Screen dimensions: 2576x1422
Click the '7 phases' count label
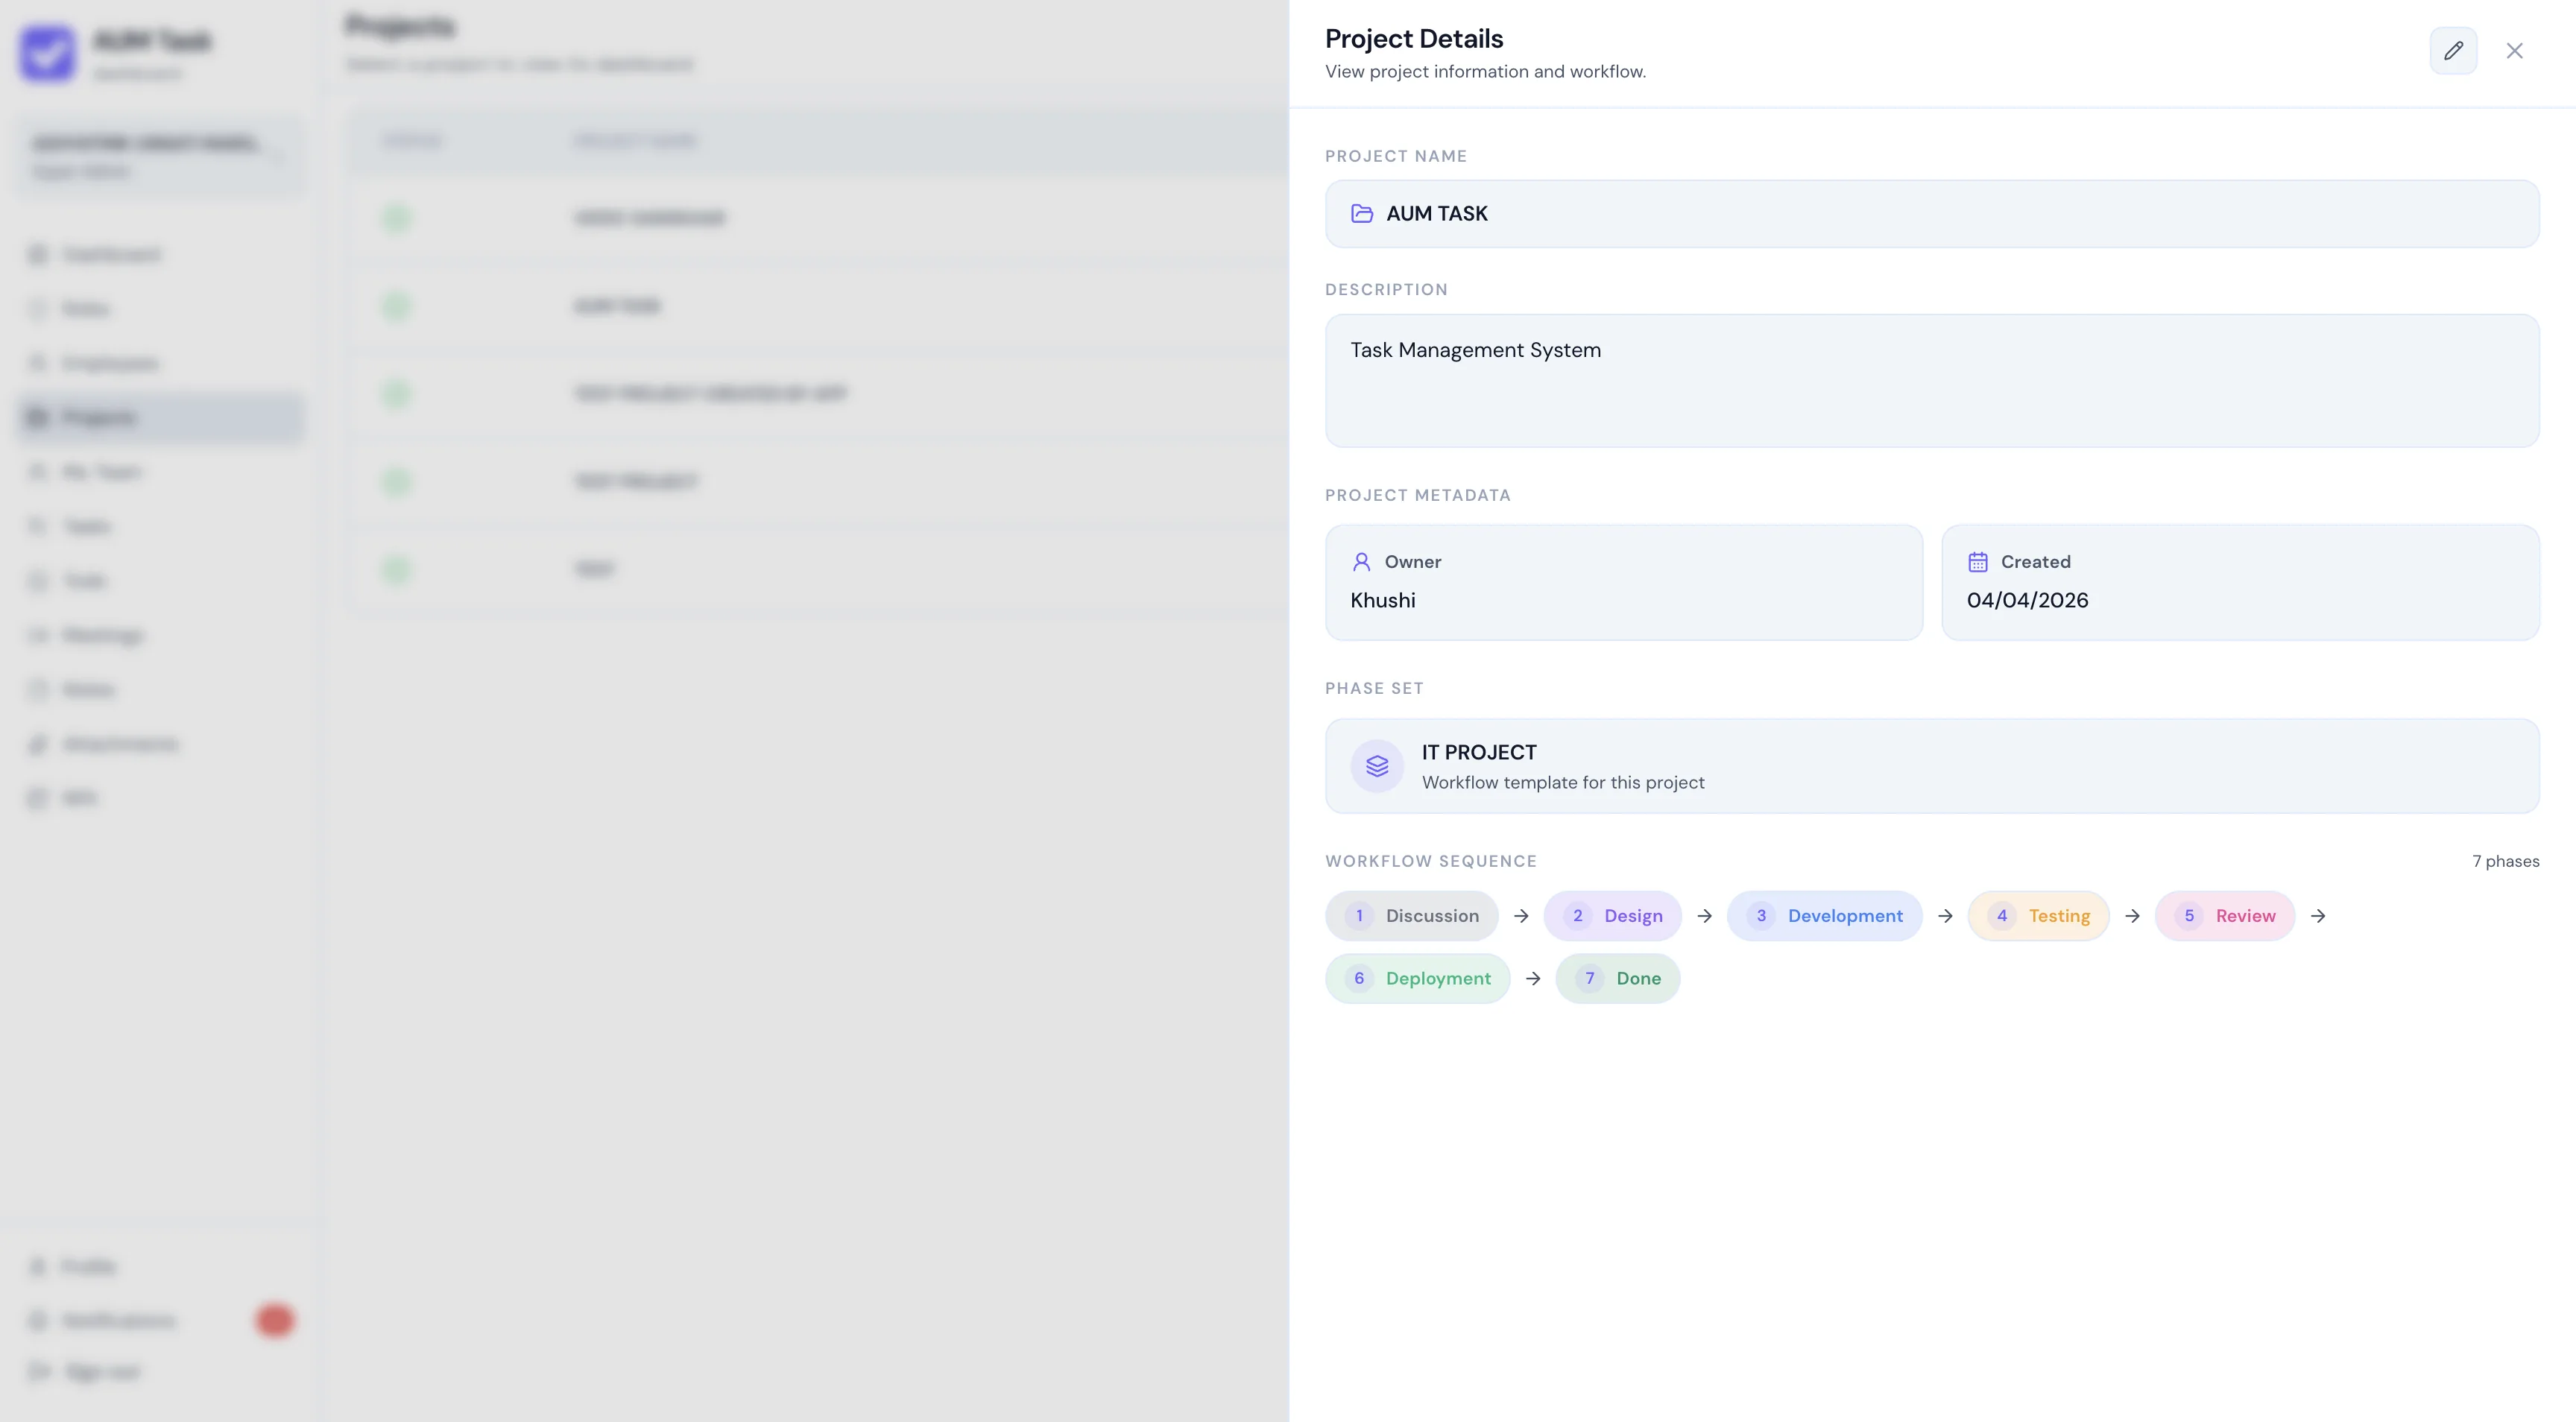[2505, 862]
